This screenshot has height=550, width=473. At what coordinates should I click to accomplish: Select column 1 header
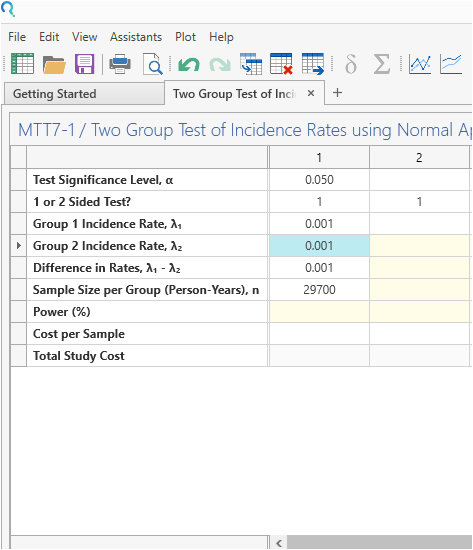point(319,157)
